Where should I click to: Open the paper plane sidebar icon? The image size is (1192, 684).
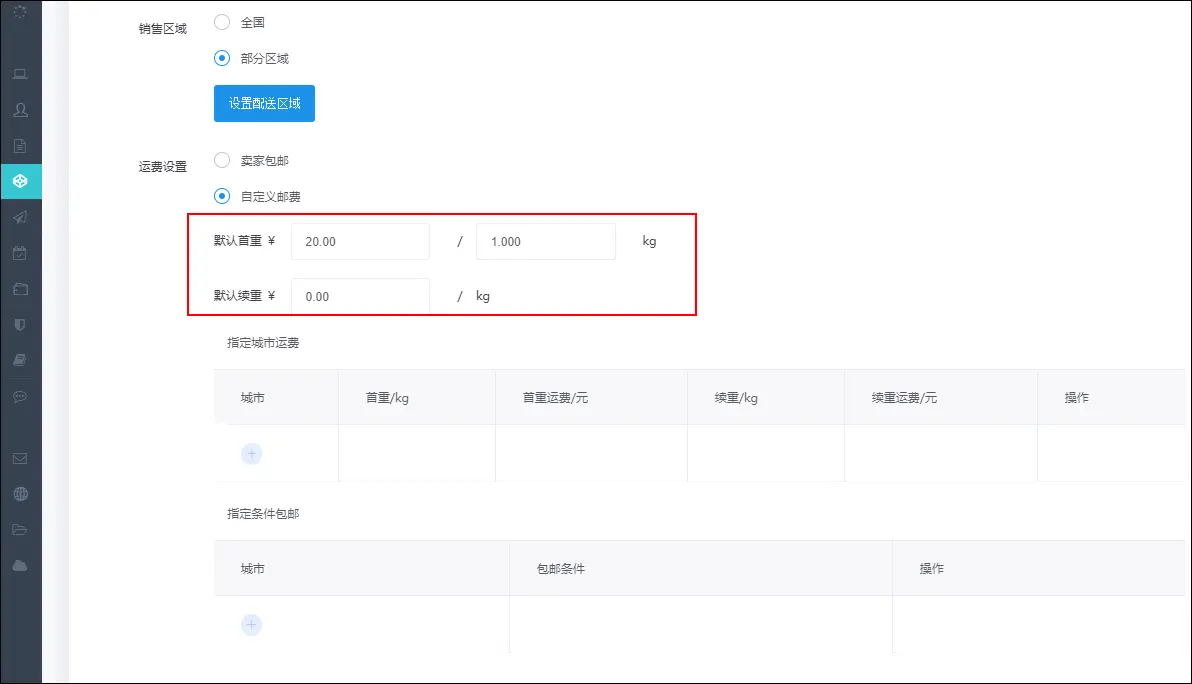(20, 217)
